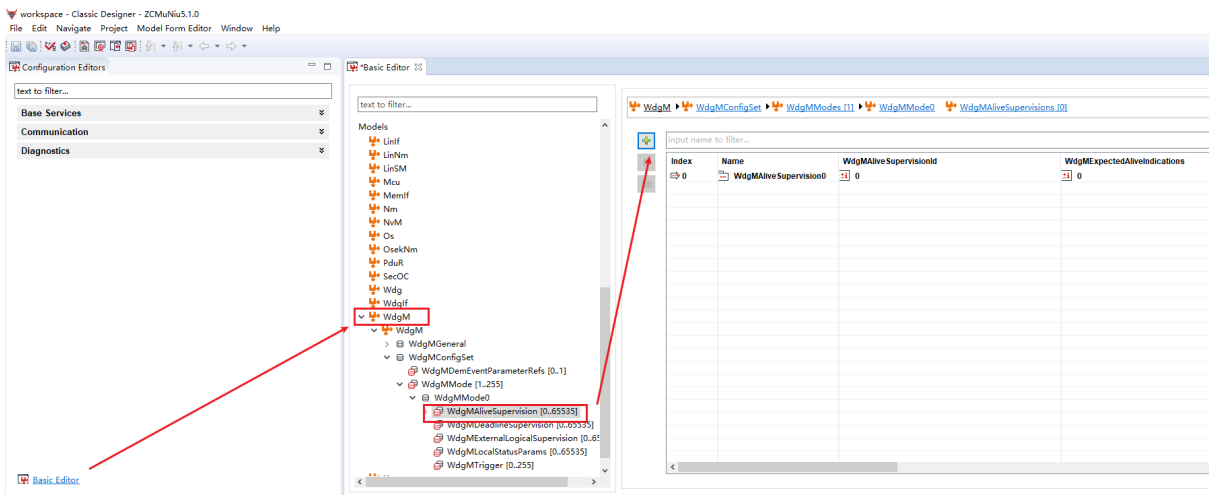Viewport: 1214px width, 499px height.
Task: Collapse the WdgMConfigSet tree node
Action: pyautogui.click(x=387, y=357)
